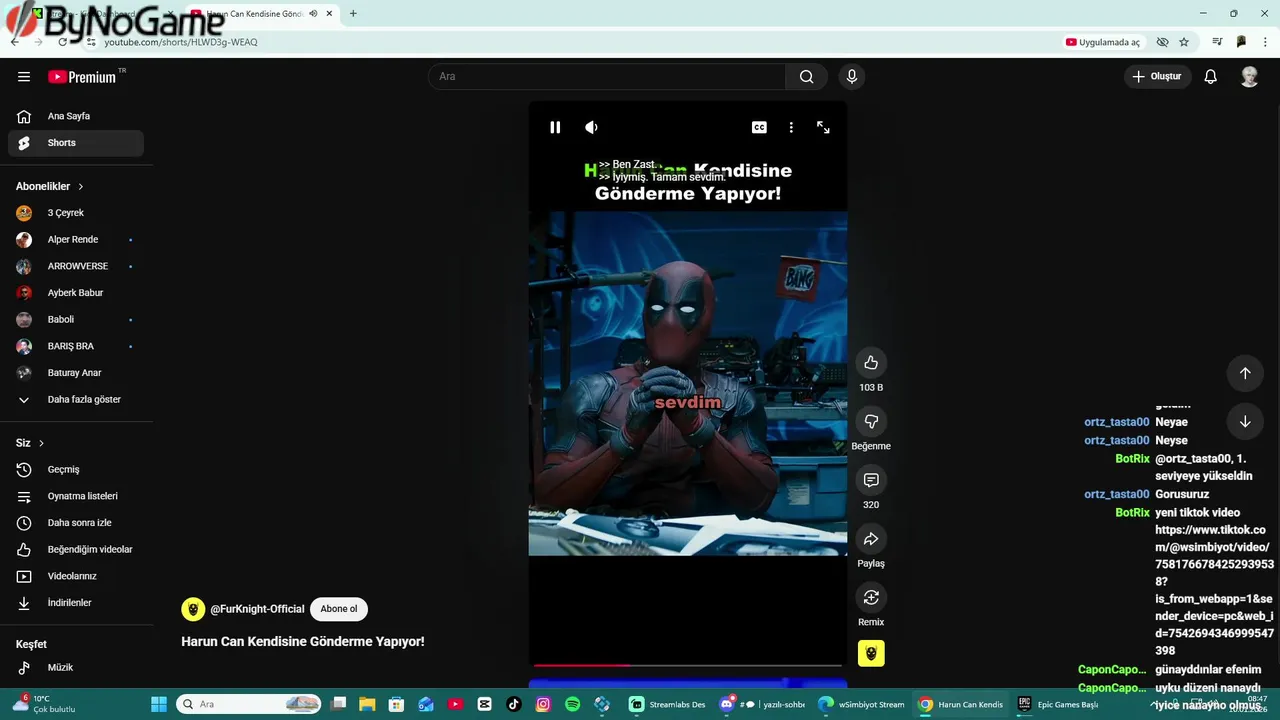Open Oynatma listeleri
Viewport: 1280px width, 720px height.
click(x=76, y=496)
